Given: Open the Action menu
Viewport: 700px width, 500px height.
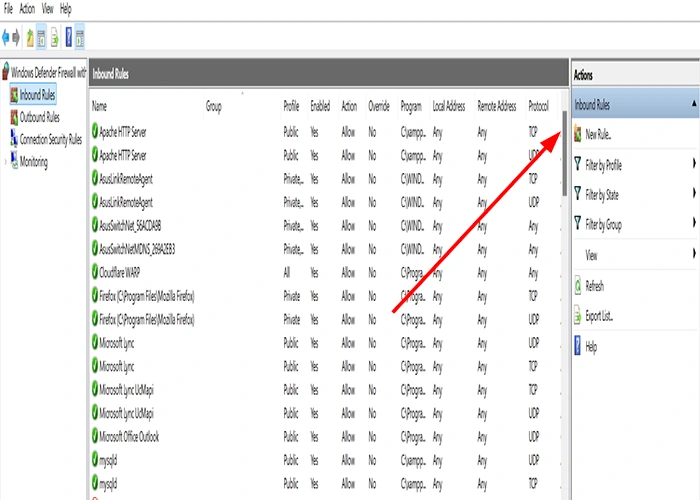Looking at the screenshot, I should [27, 8].
